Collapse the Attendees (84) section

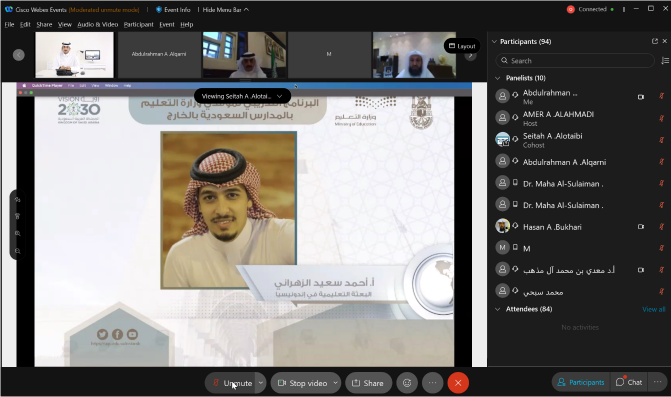[497, 309]
